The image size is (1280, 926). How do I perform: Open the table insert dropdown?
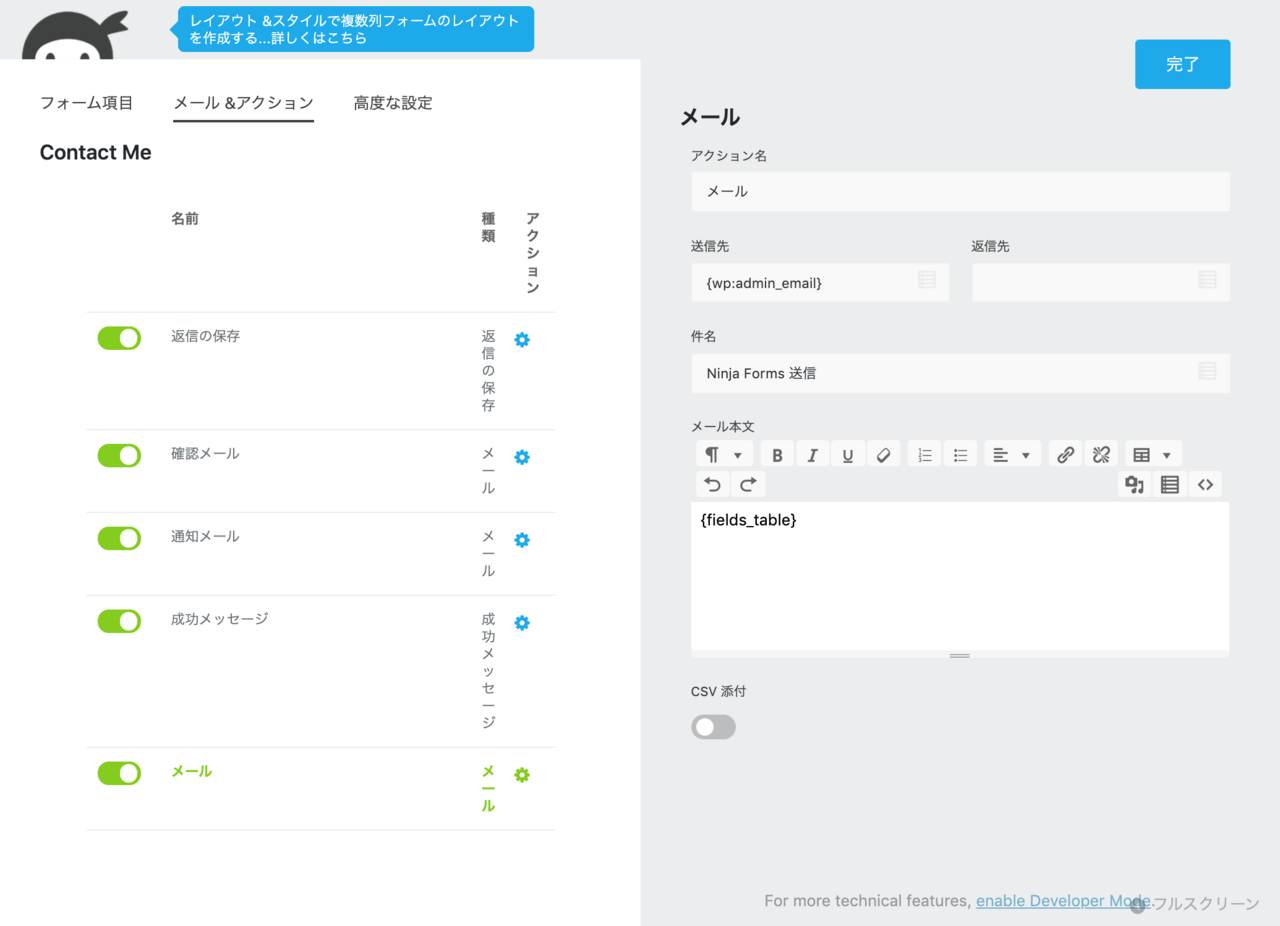(1153, 455)
